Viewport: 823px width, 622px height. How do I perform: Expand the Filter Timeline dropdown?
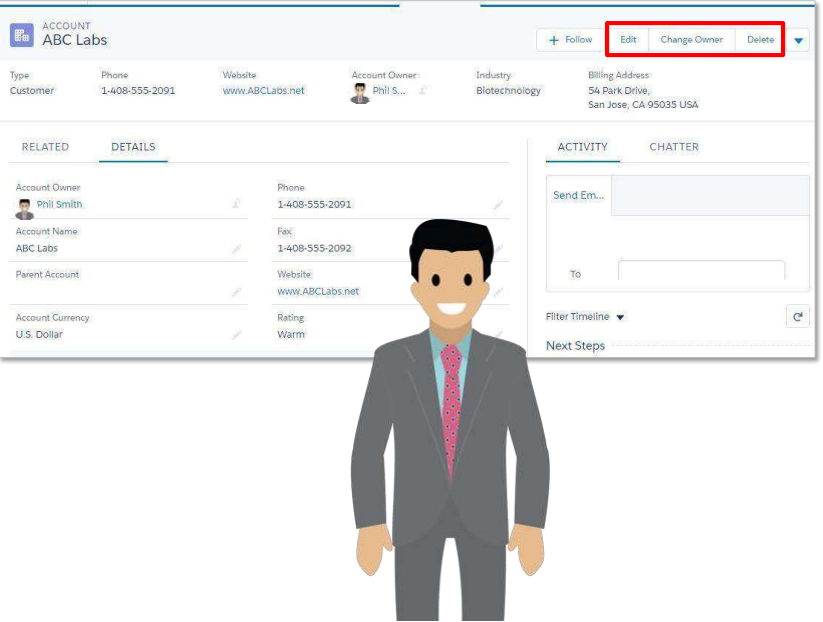click(x=620, y=317)
